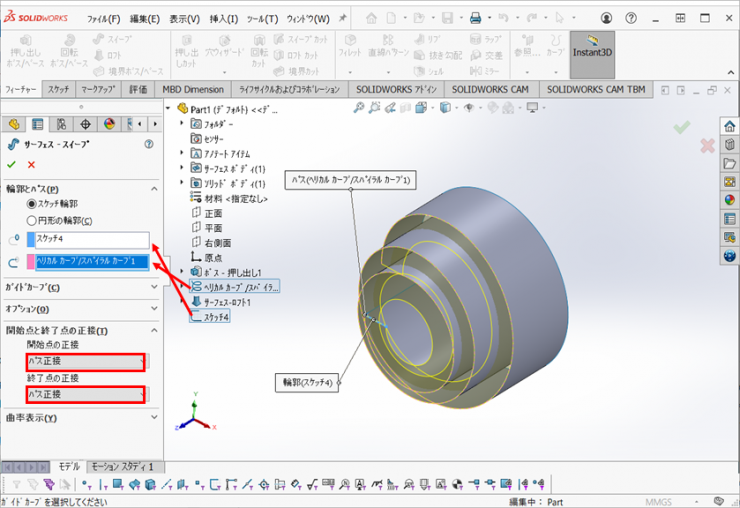Expand the ソリッドボディ(1) tree node

pos(182,184)
